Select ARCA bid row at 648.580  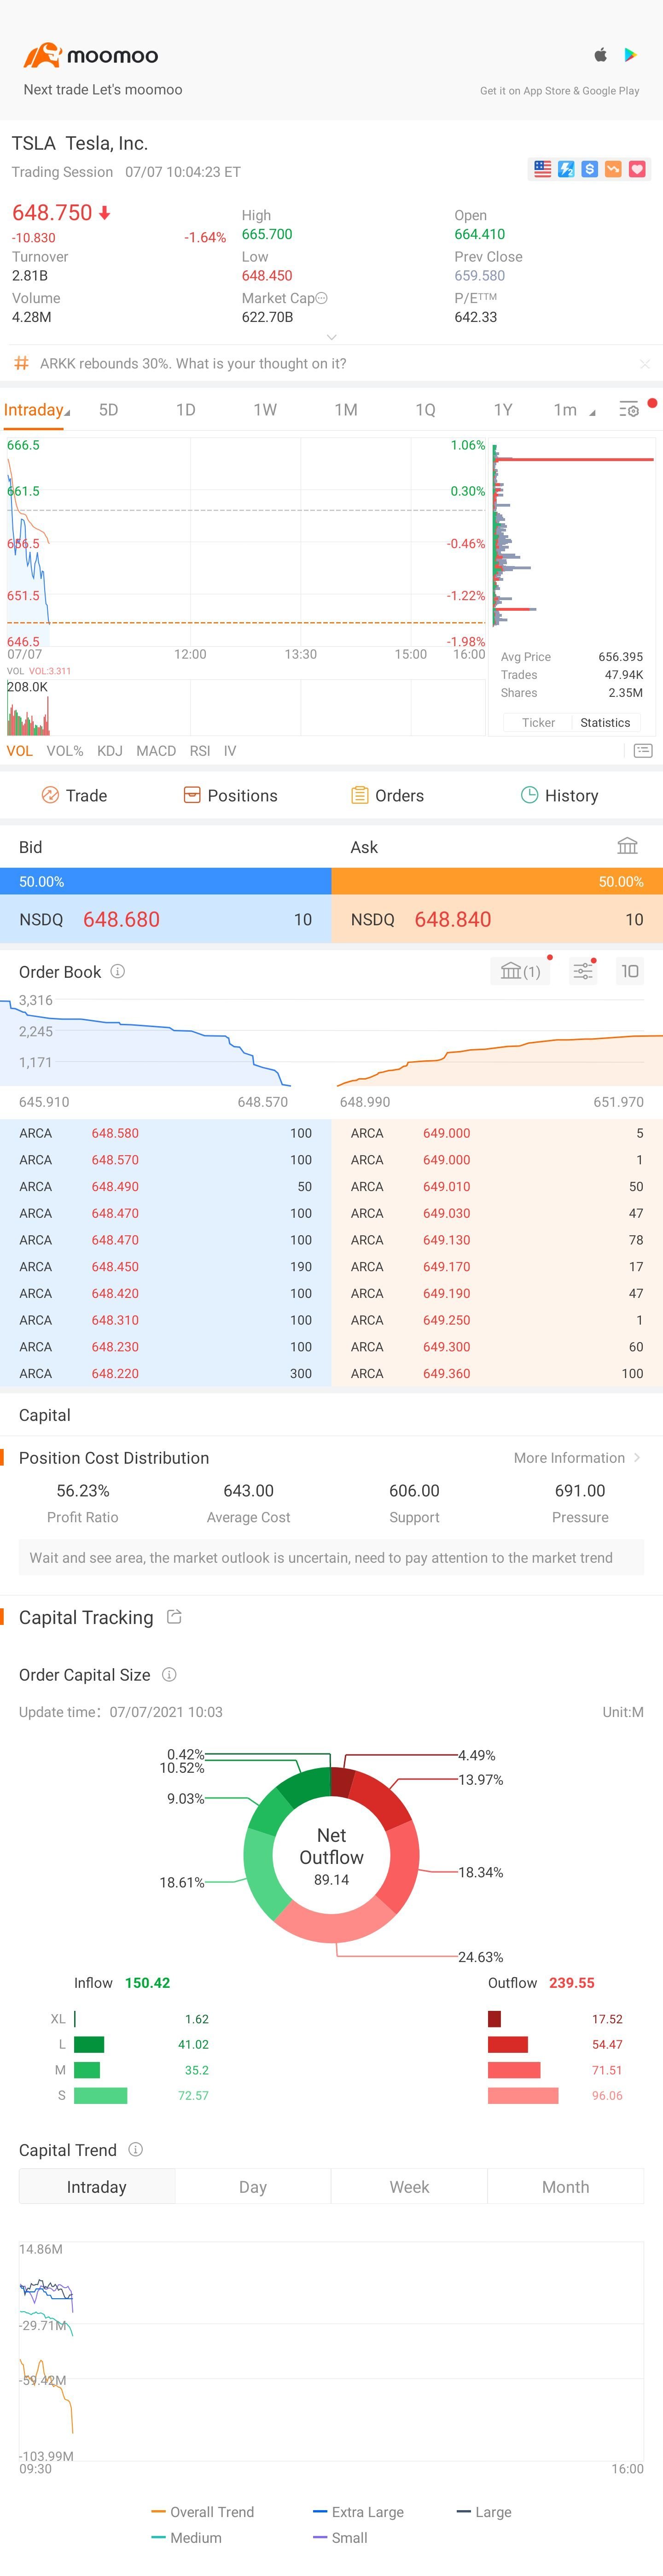click(166, 1133)
